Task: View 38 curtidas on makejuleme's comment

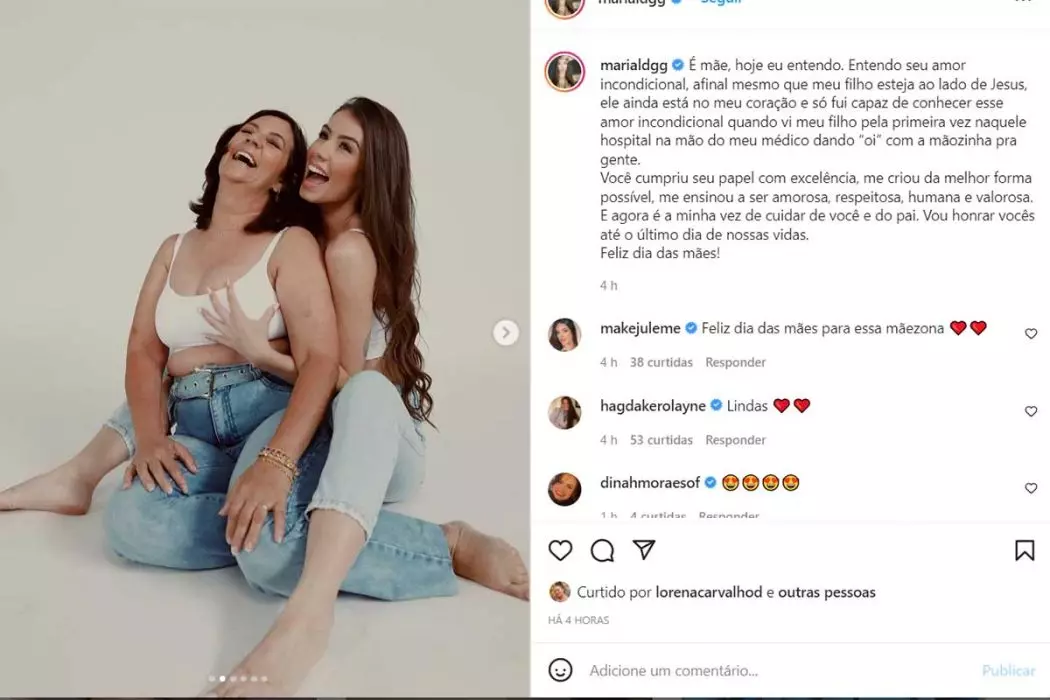Action: click(661, 362)
